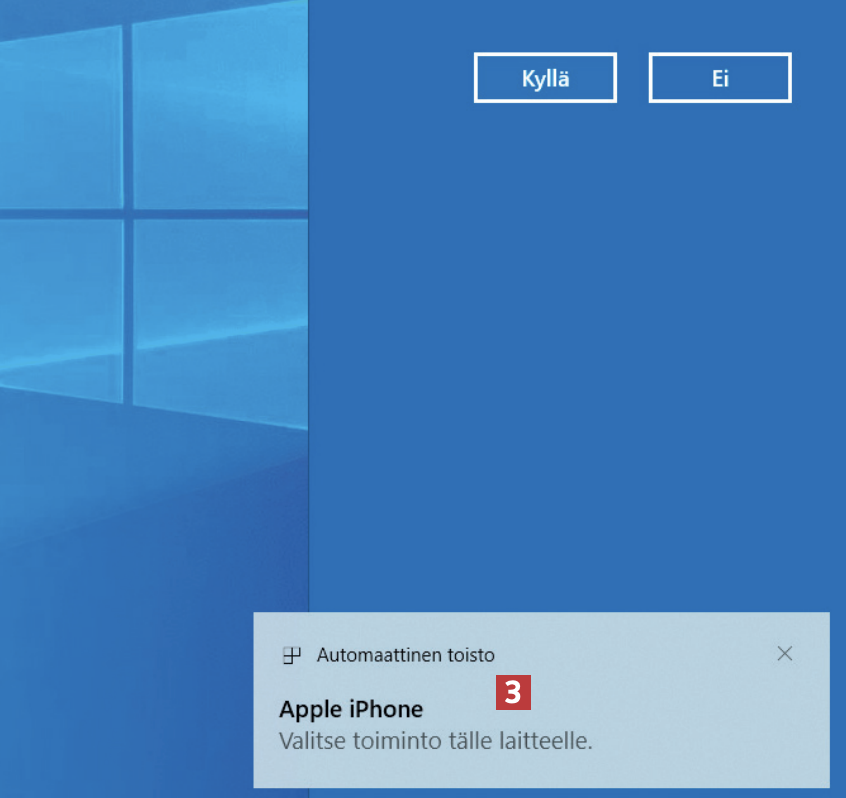Viewport: 846px width, 798px height.
Task: Click the AutoPlay icon in notification header
Action: pyautogui.click(x=292, y=656)
